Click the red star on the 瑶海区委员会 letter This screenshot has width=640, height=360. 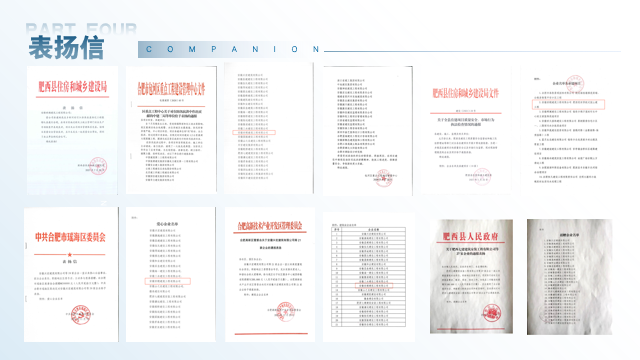point(70,254)
